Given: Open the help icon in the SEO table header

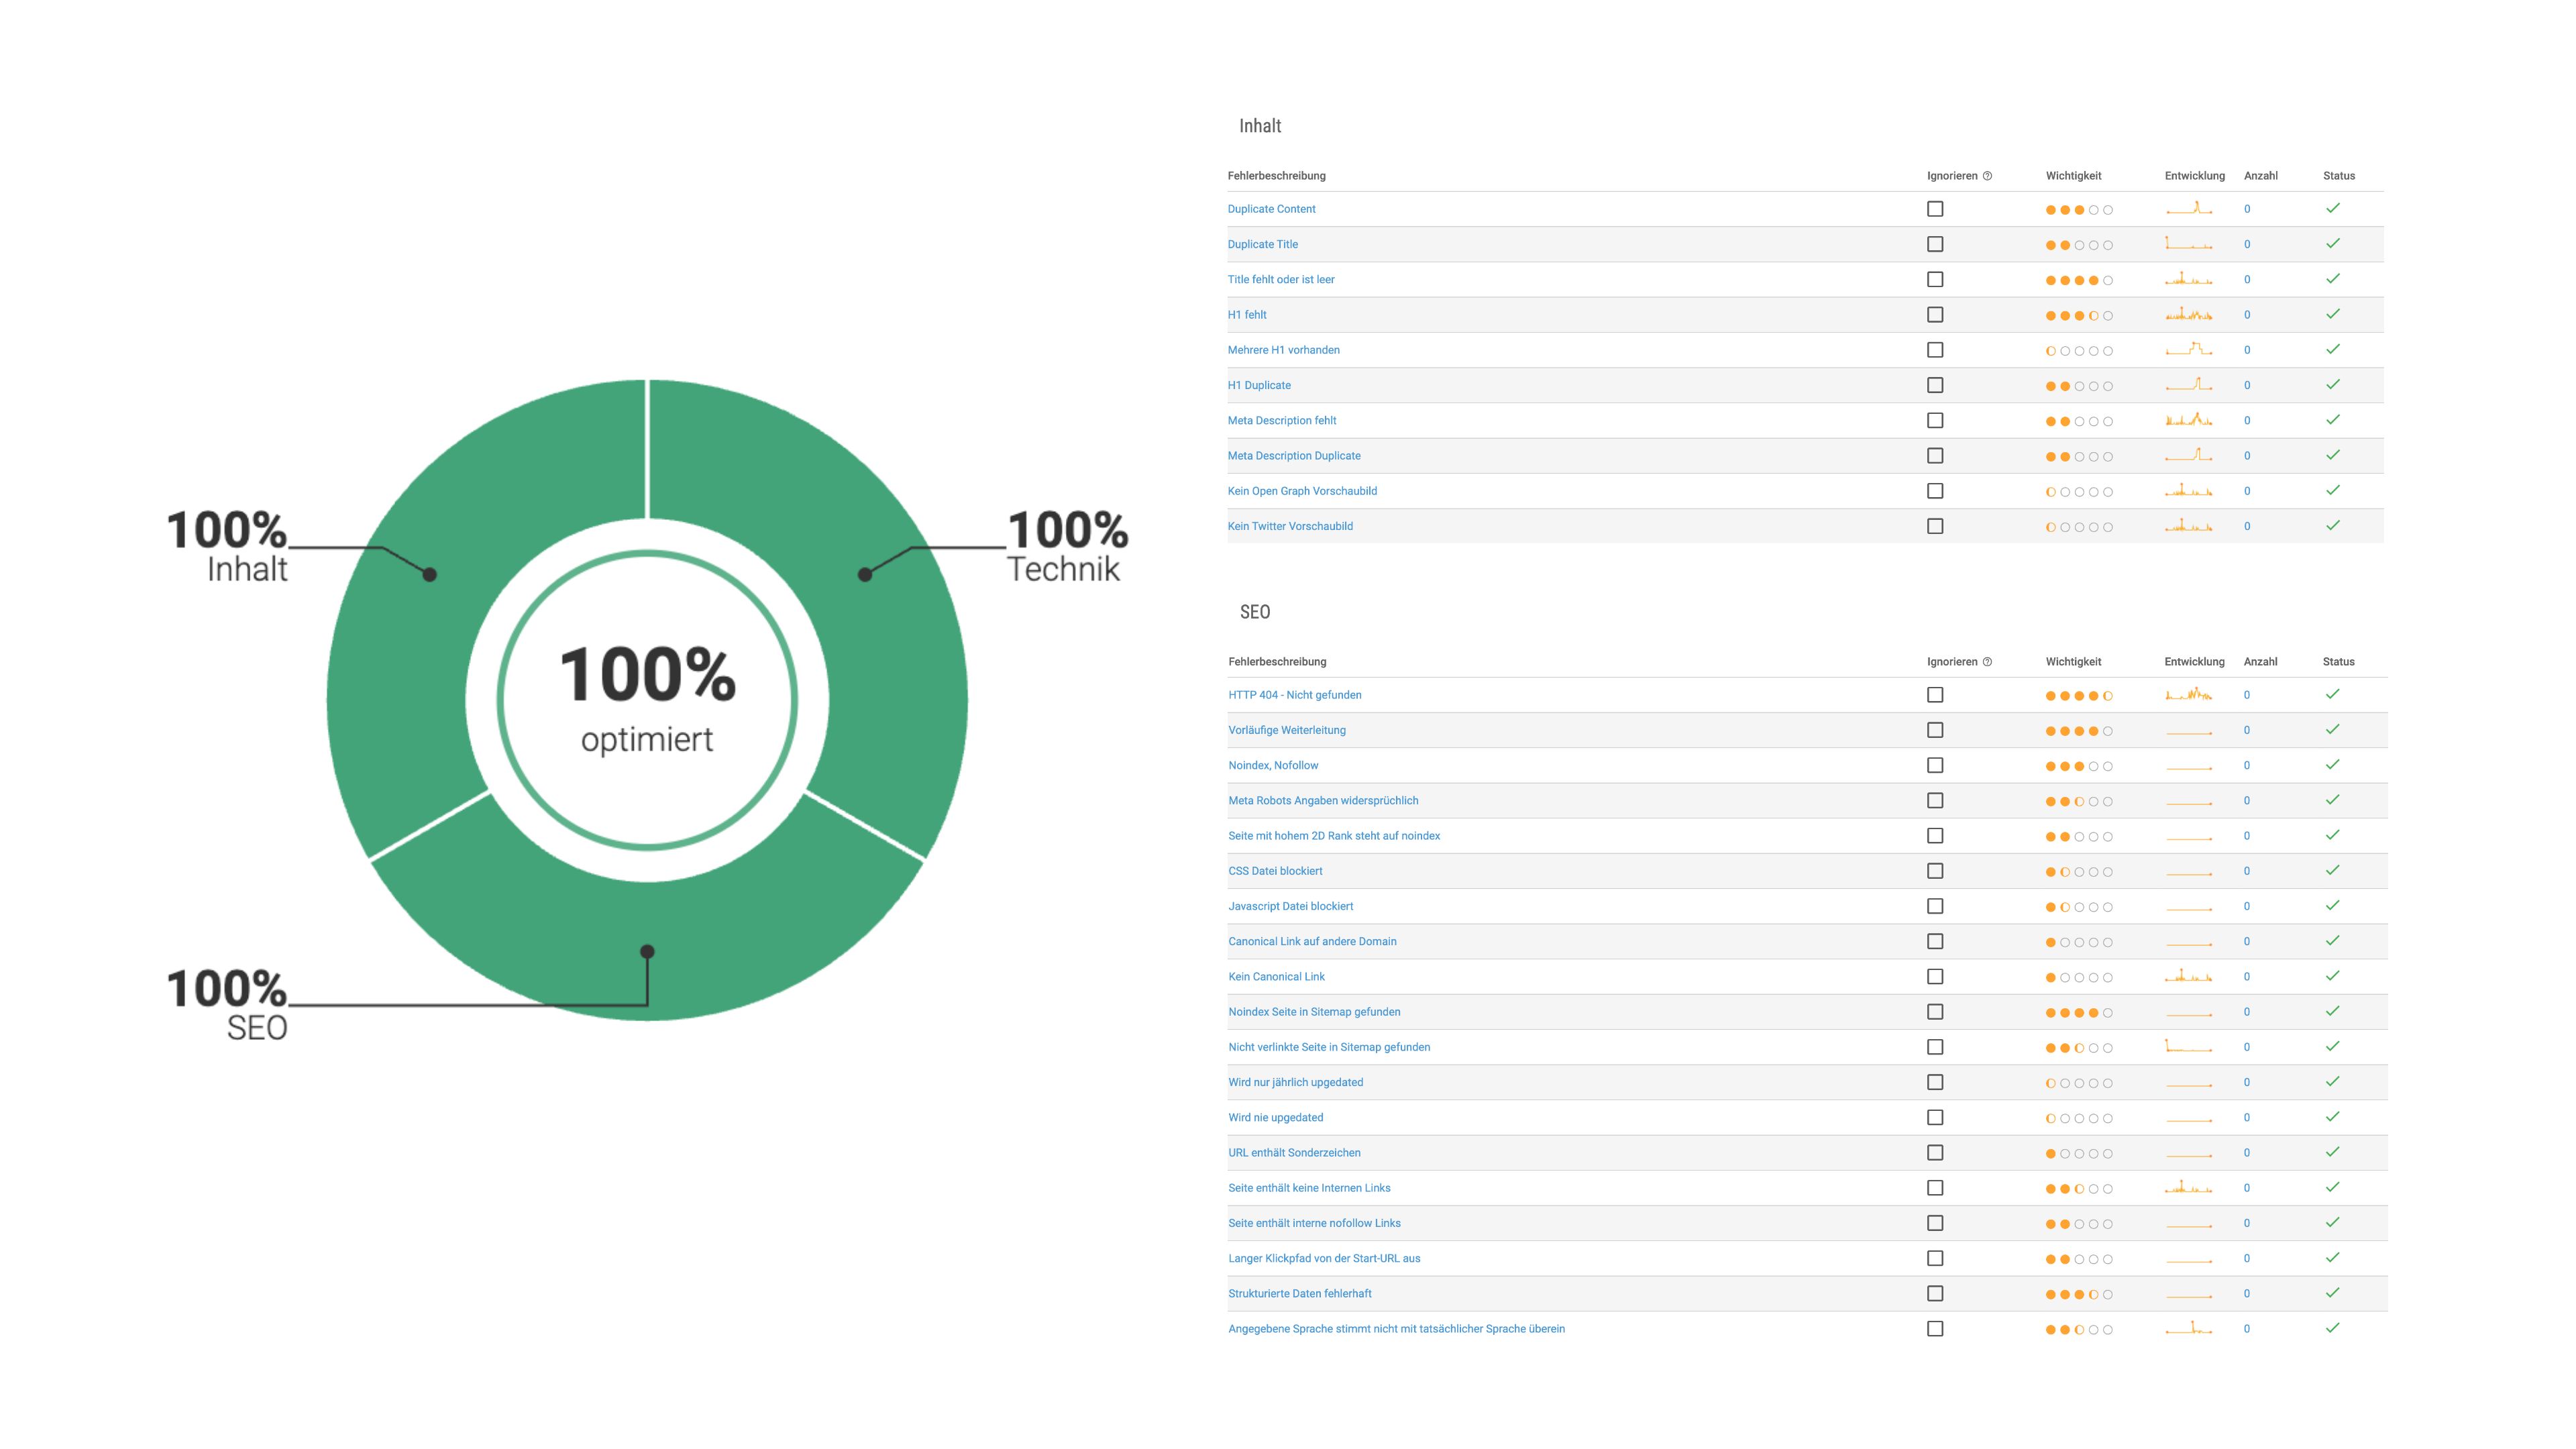Looking at the screenshot, I should 1987,661.
